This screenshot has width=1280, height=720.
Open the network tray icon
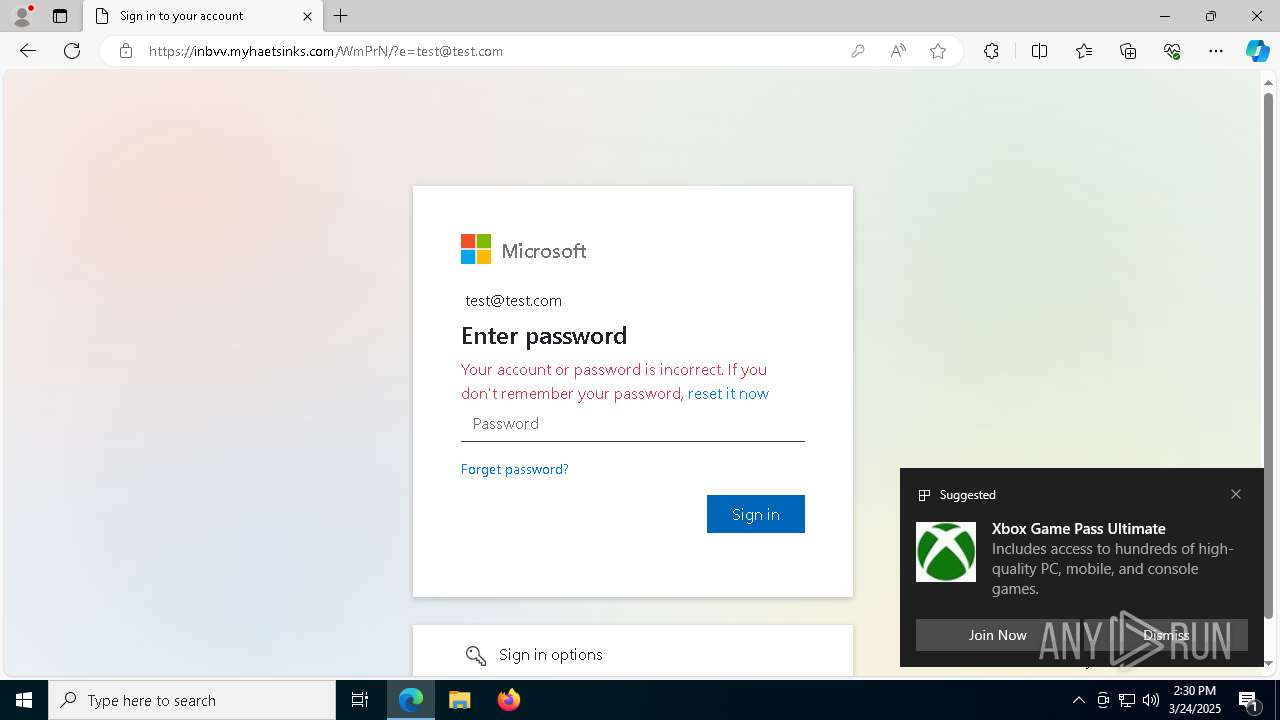point(1127,700)
